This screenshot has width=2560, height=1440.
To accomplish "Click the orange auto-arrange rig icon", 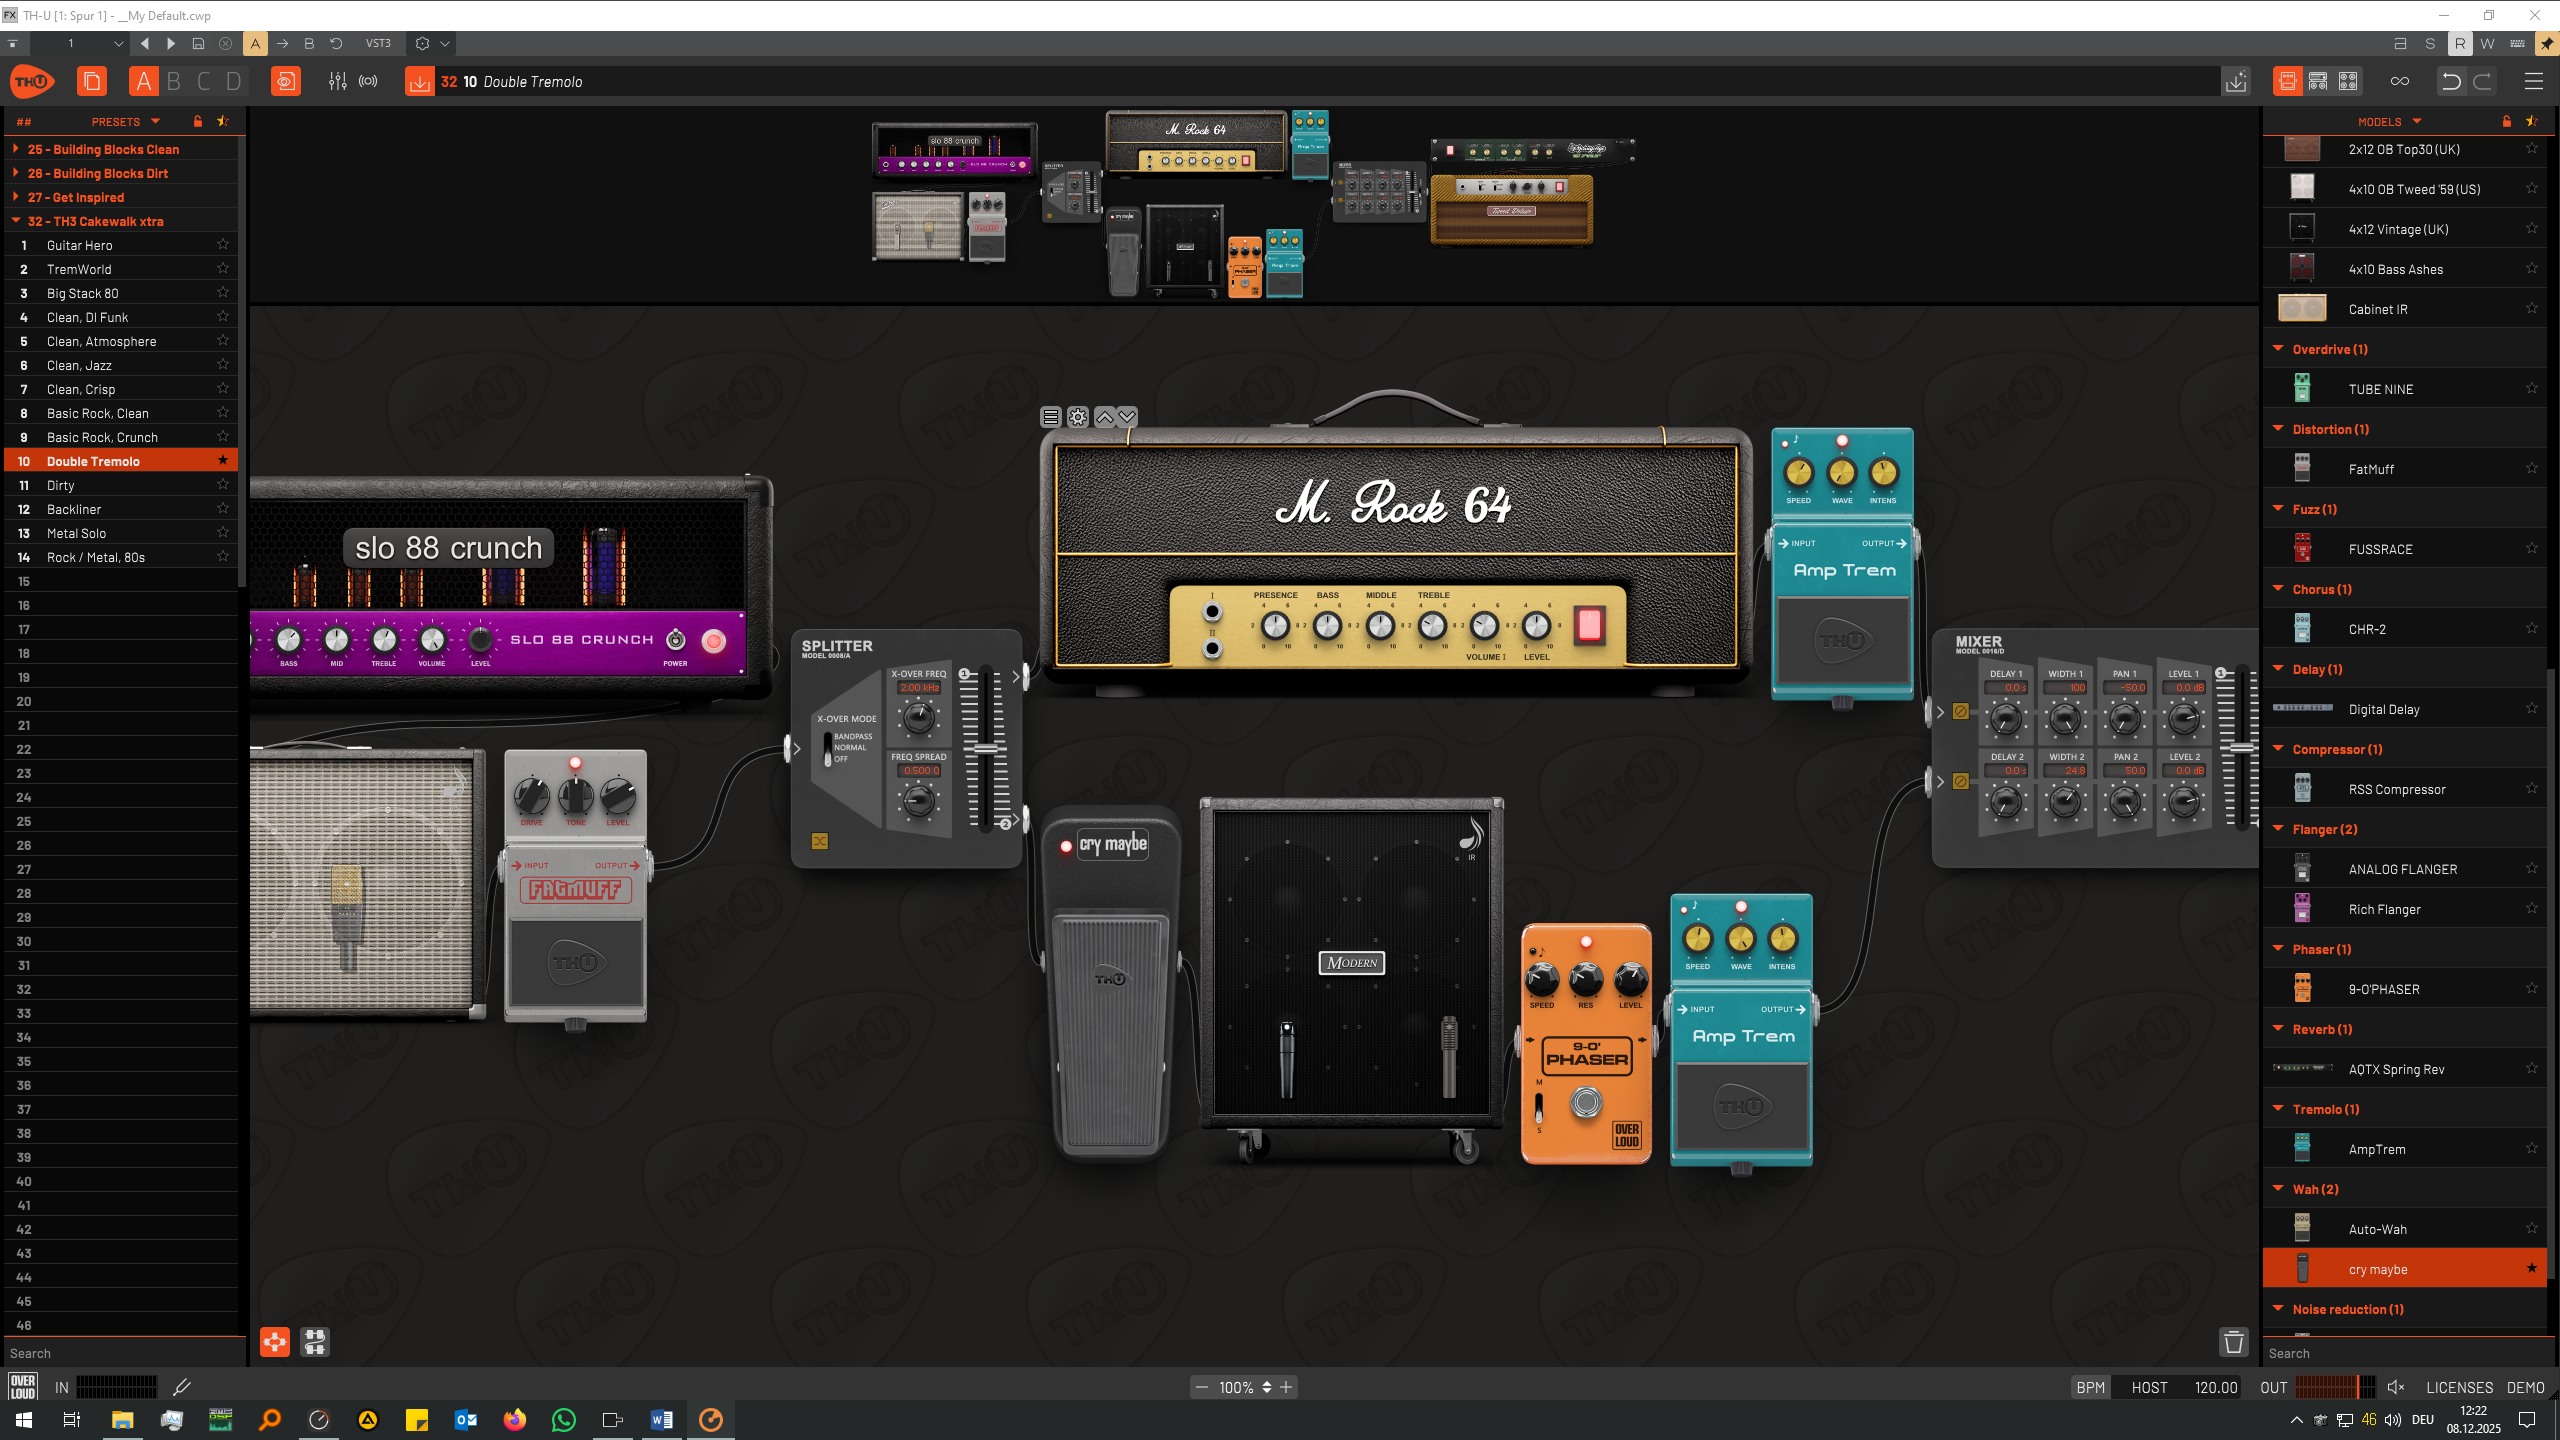I will pos(275,1341).
